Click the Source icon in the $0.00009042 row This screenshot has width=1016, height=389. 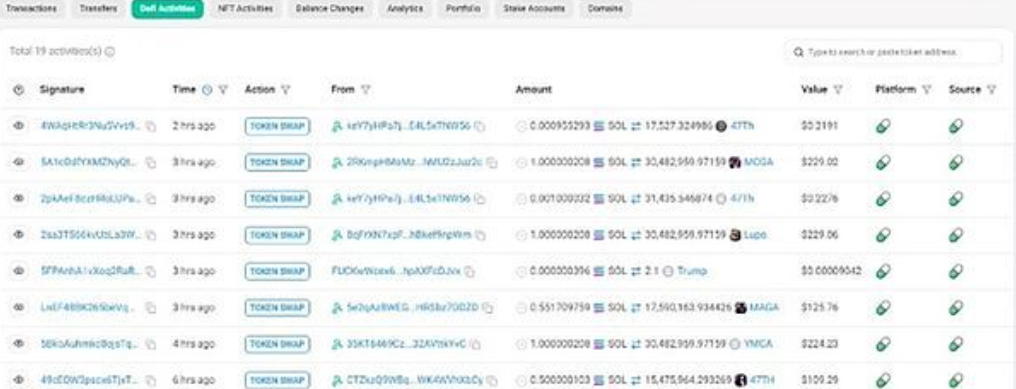click(x=956, y=272)
